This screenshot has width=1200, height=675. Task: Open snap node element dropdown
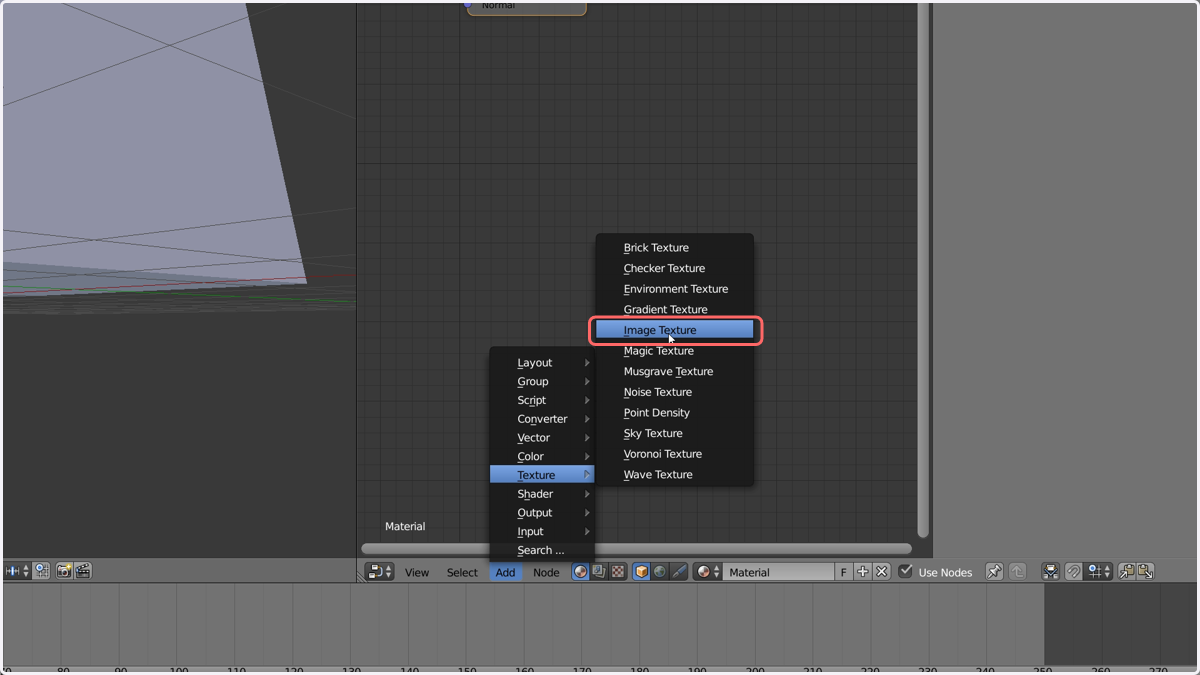click(1100, 572)
